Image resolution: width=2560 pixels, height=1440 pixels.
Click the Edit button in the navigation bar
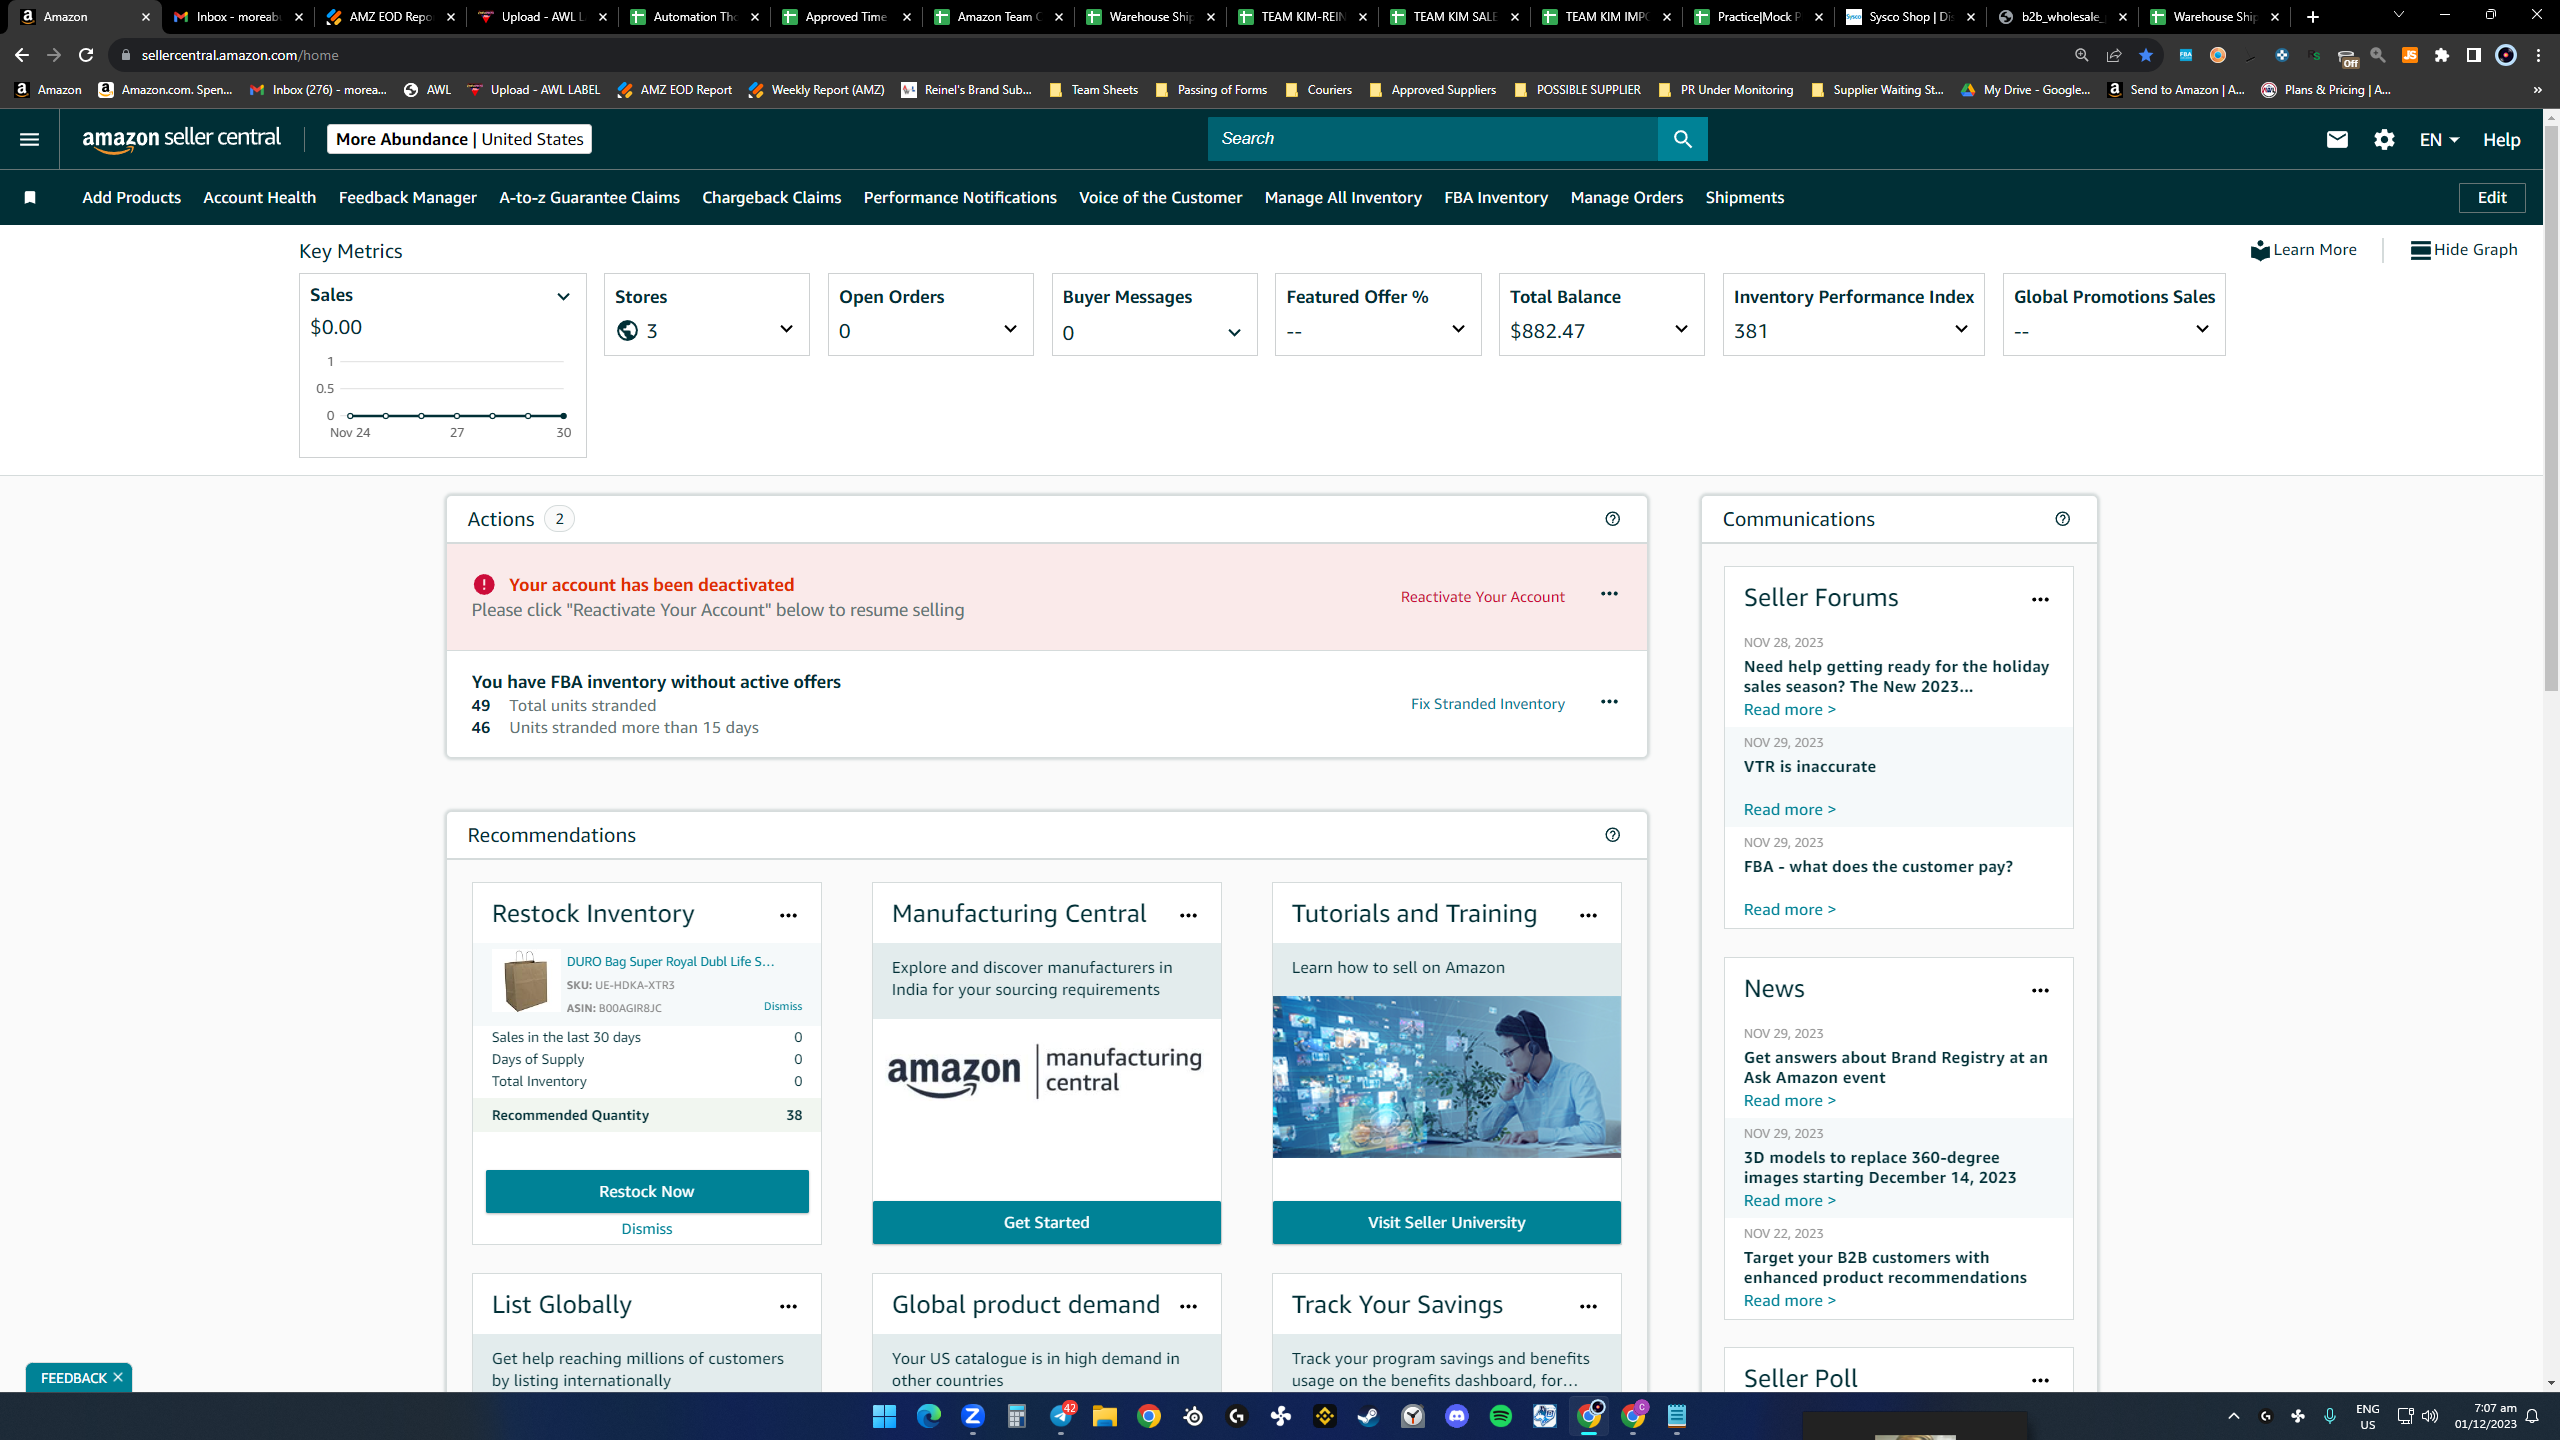pyautogui.click(x=2491, y=198)
